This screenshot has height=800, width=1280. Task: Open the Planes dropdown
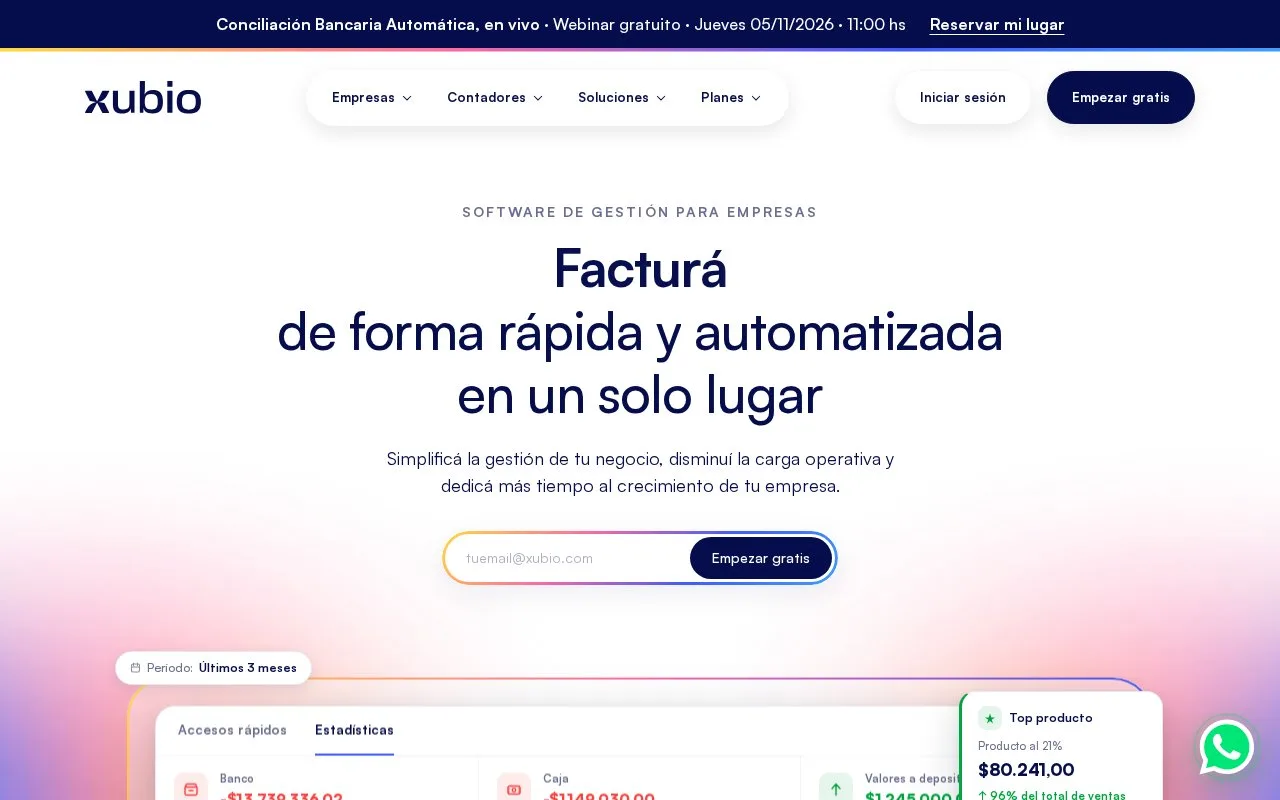731,98
